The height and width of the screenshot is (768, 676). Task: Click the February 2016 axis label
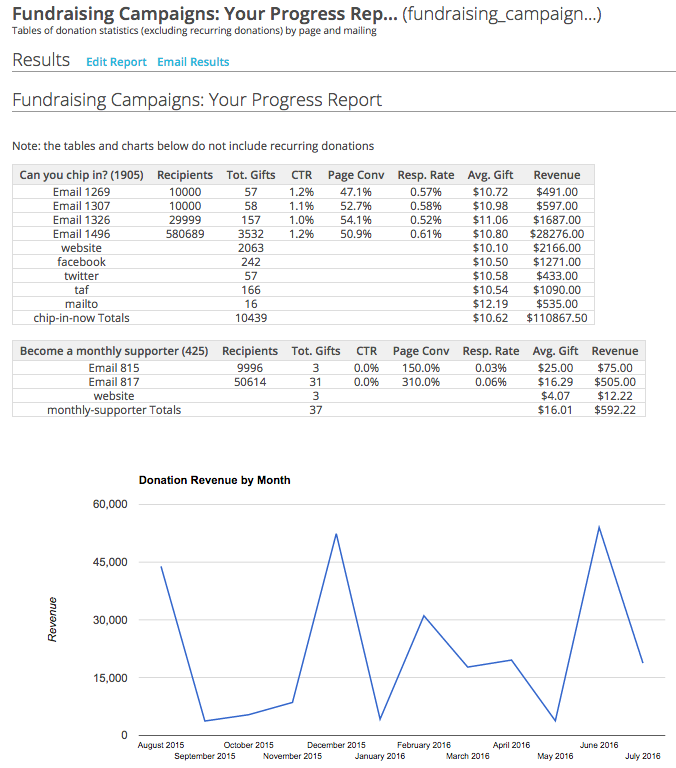pos(424,745)
